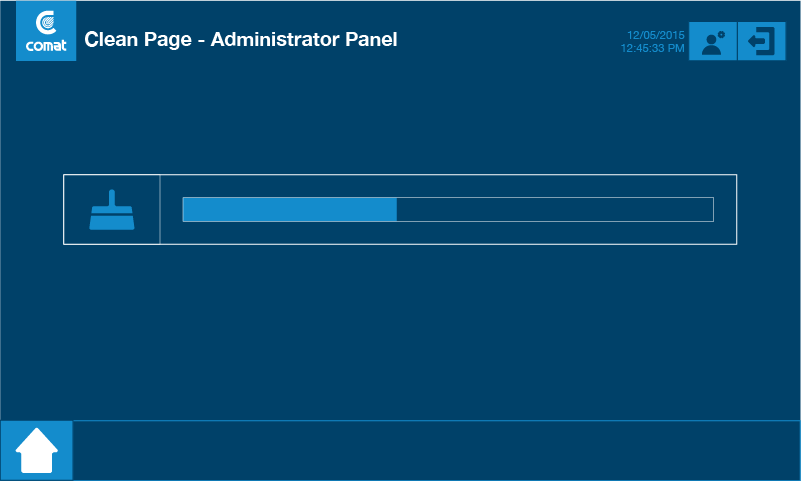The width and height of the screenshot is (801, 481).
Task: Click the filled blue portion of progress bar
Action: 290,209
